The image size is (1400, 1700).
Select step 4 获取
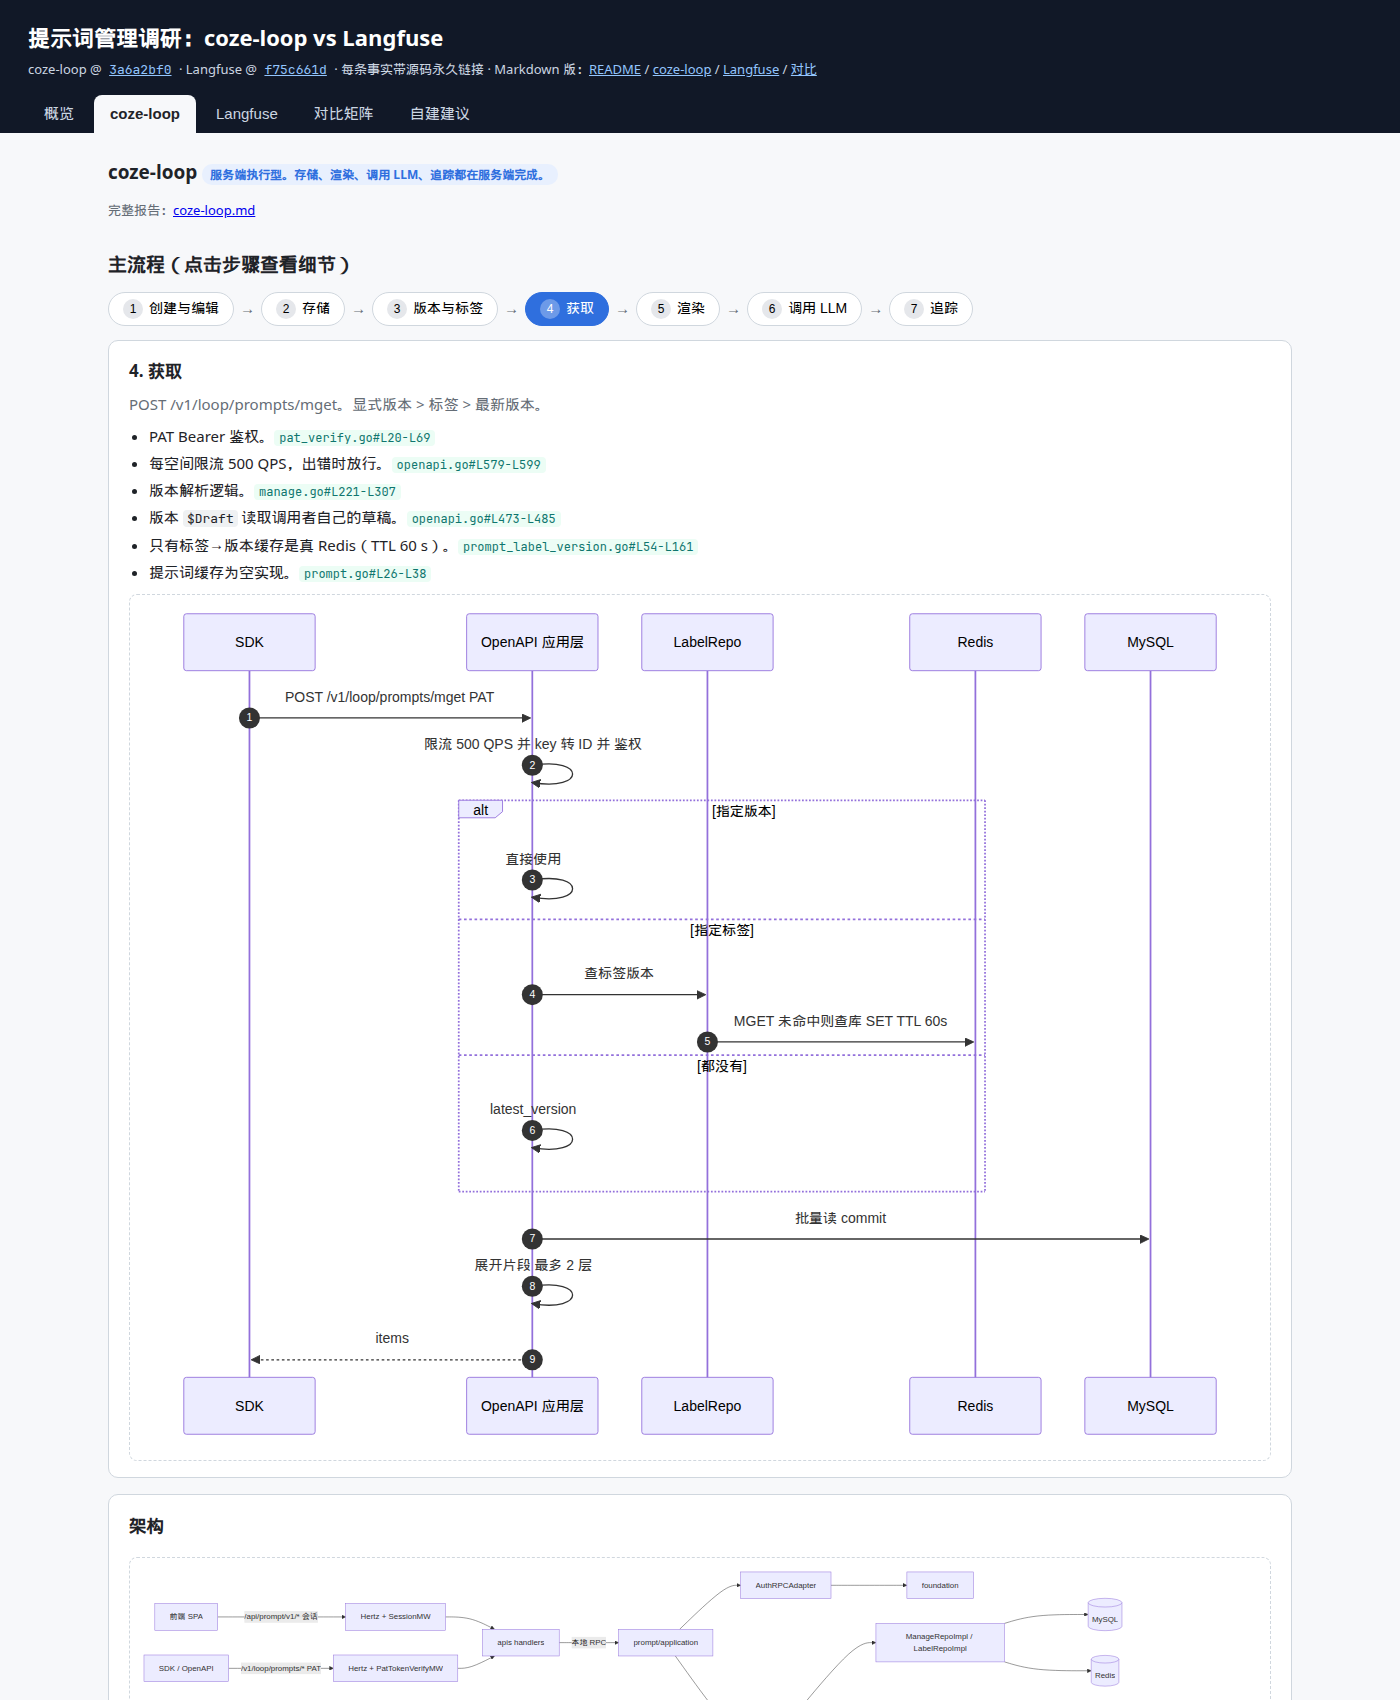point(567,309)
